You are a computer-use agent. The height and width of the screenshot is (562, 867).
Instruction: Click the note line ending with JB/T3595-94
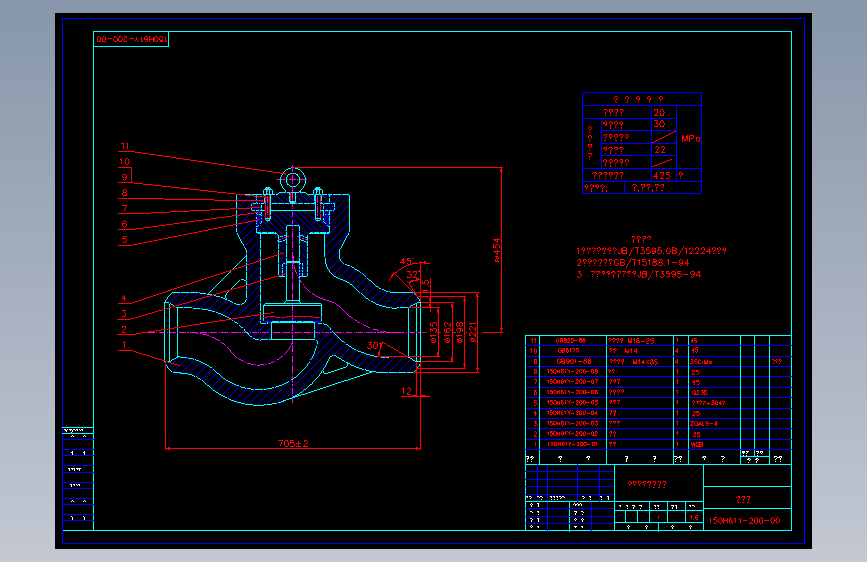click(x=639, y=274)
